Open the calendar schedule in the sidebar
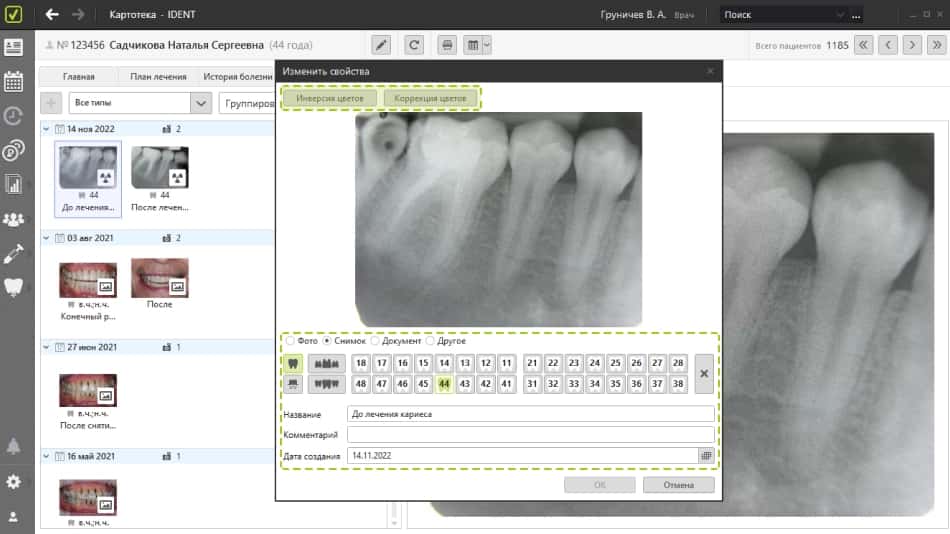Viewport: 950px width, 534px height. click(14, 82)
